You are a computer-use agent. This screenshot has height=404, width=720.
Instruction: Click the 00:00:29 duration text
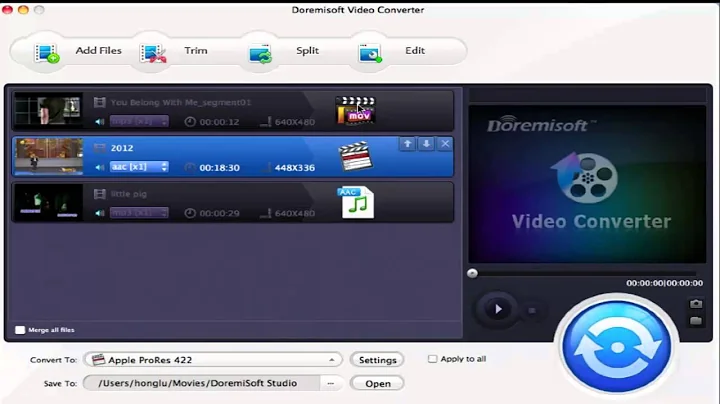point(219,213)
